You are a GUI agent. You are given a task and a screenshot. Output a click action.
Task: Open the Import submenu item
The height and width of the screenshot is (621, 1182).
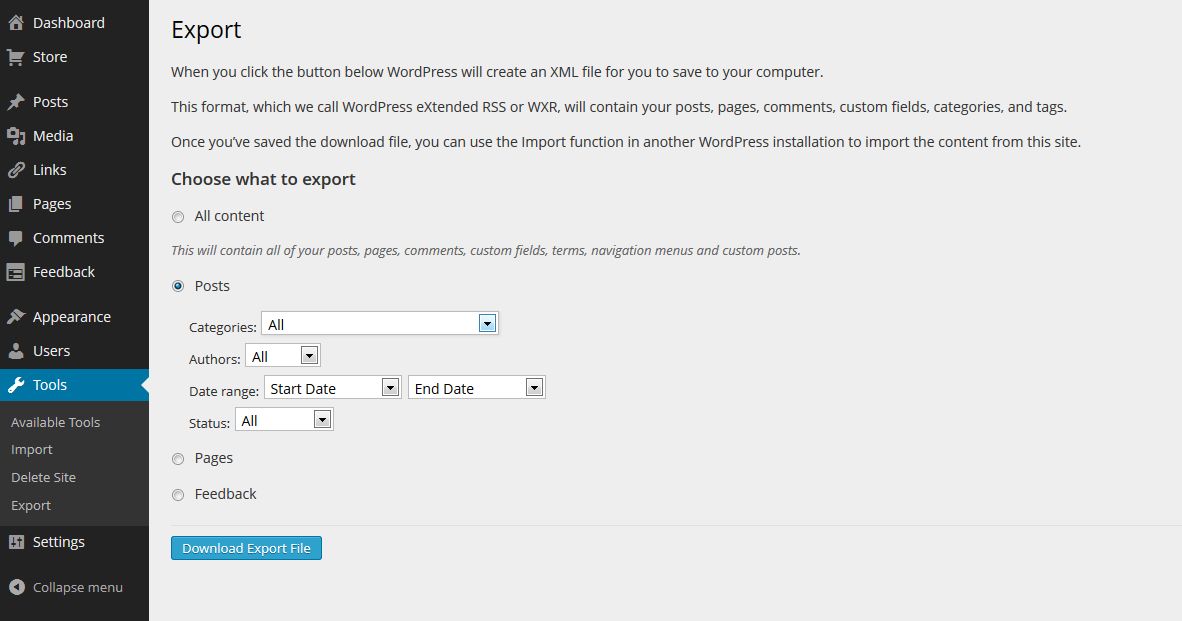(32, 450)
